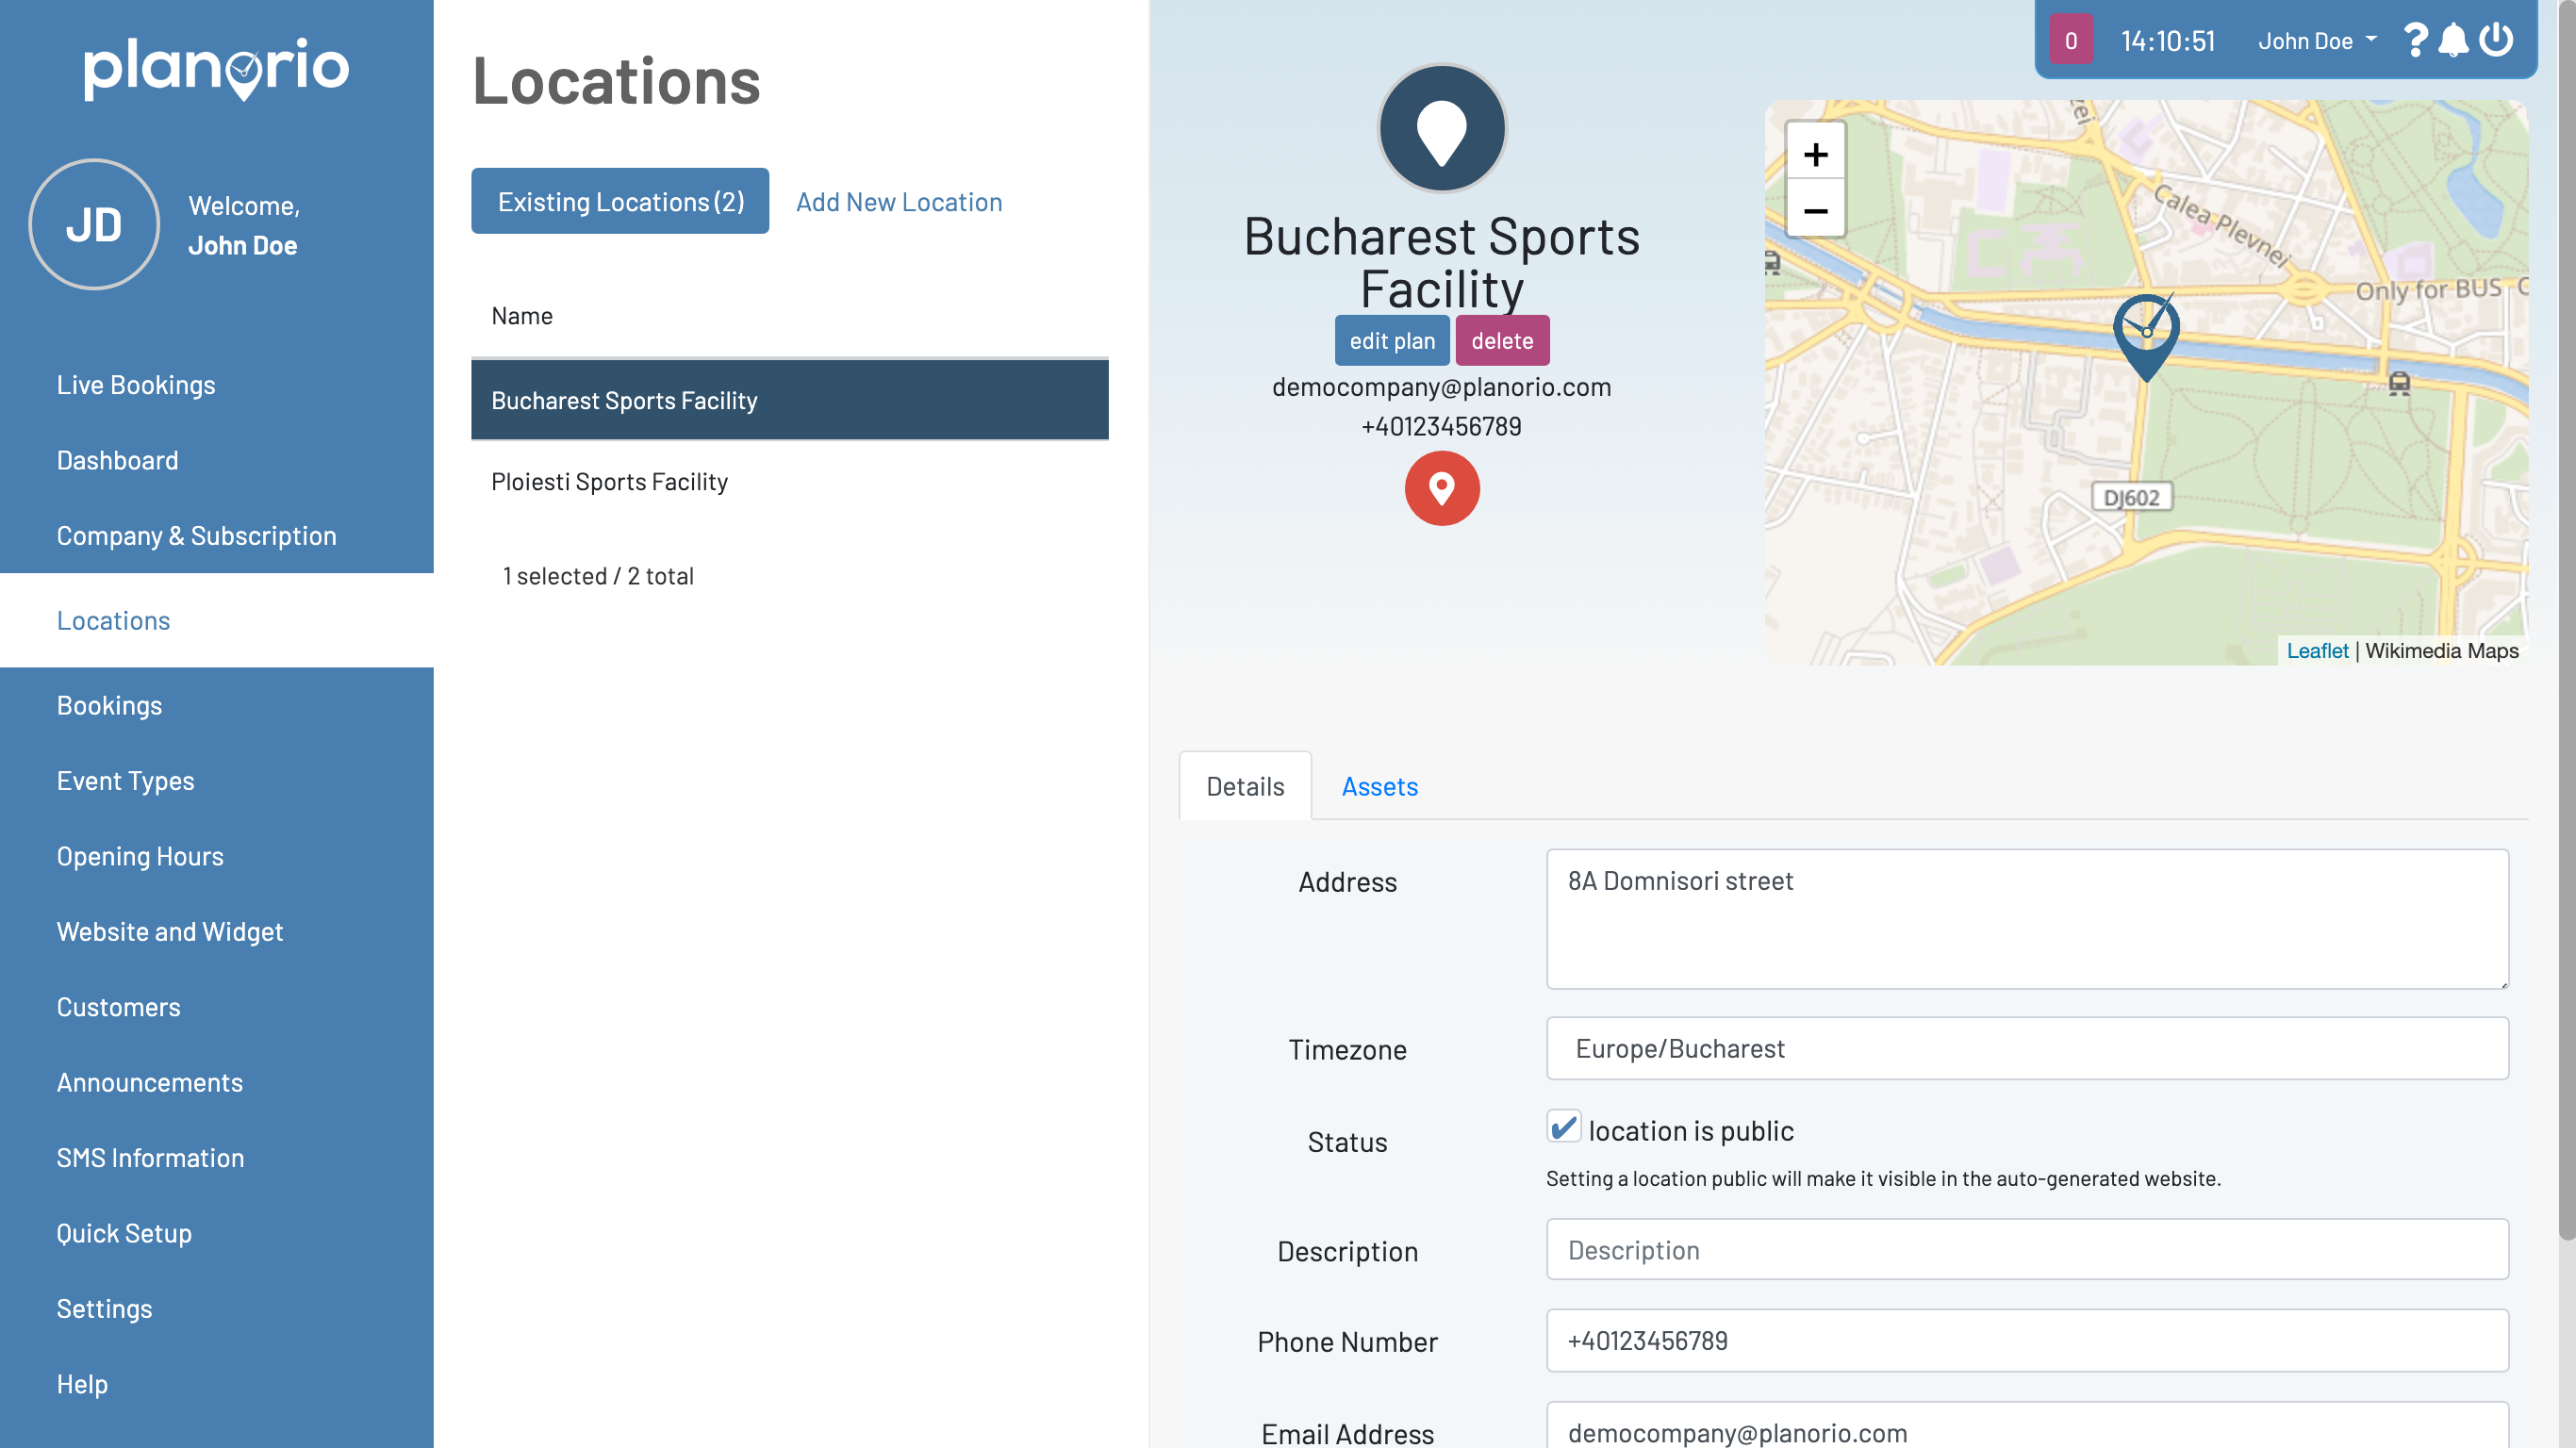
Task: Open the Timezone Europe/Bucharest field
Action: coord(2026,1048)
